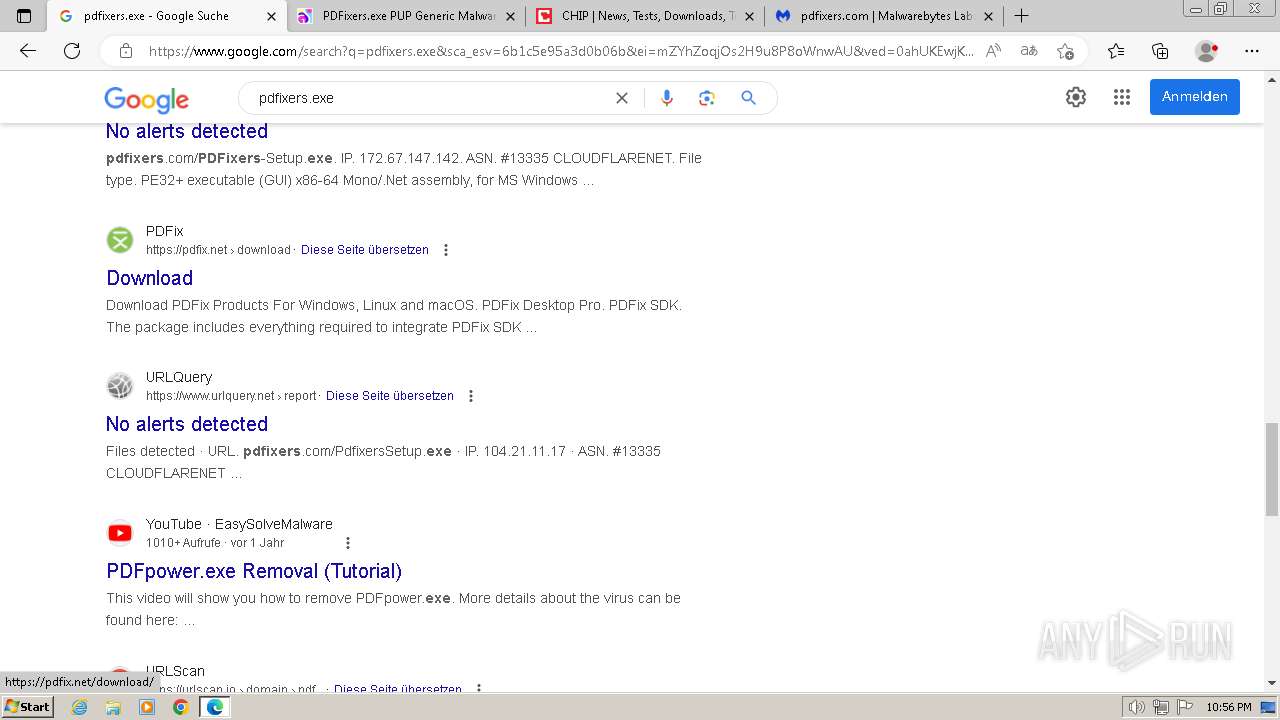Search by image with Google Lens
The height and width of the screenshot is (720, 1280).
[707, 98]
